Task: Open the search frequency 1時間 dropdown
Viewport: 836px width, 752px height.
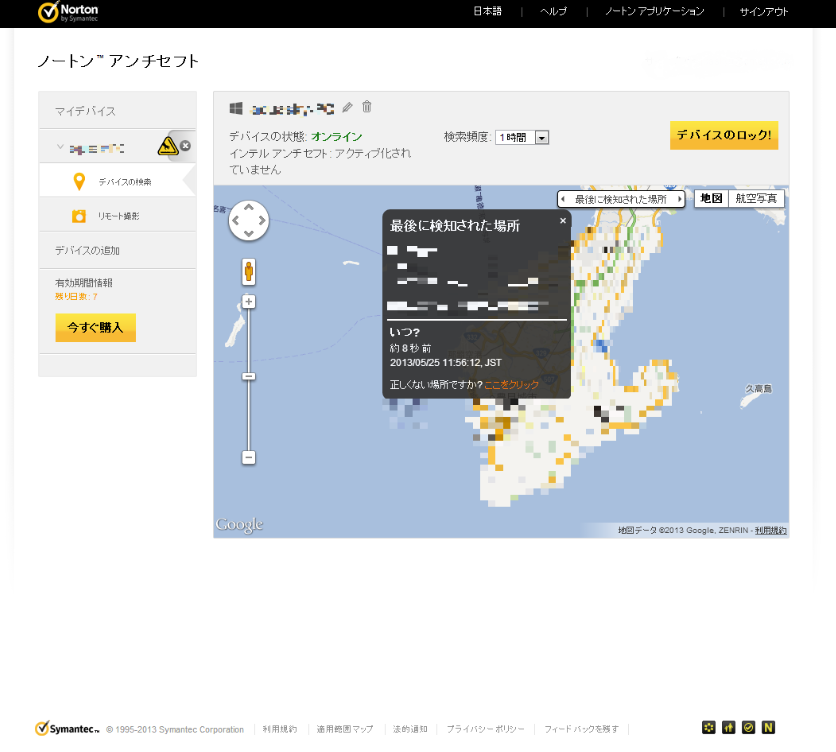Action: [x=522, y=138]
